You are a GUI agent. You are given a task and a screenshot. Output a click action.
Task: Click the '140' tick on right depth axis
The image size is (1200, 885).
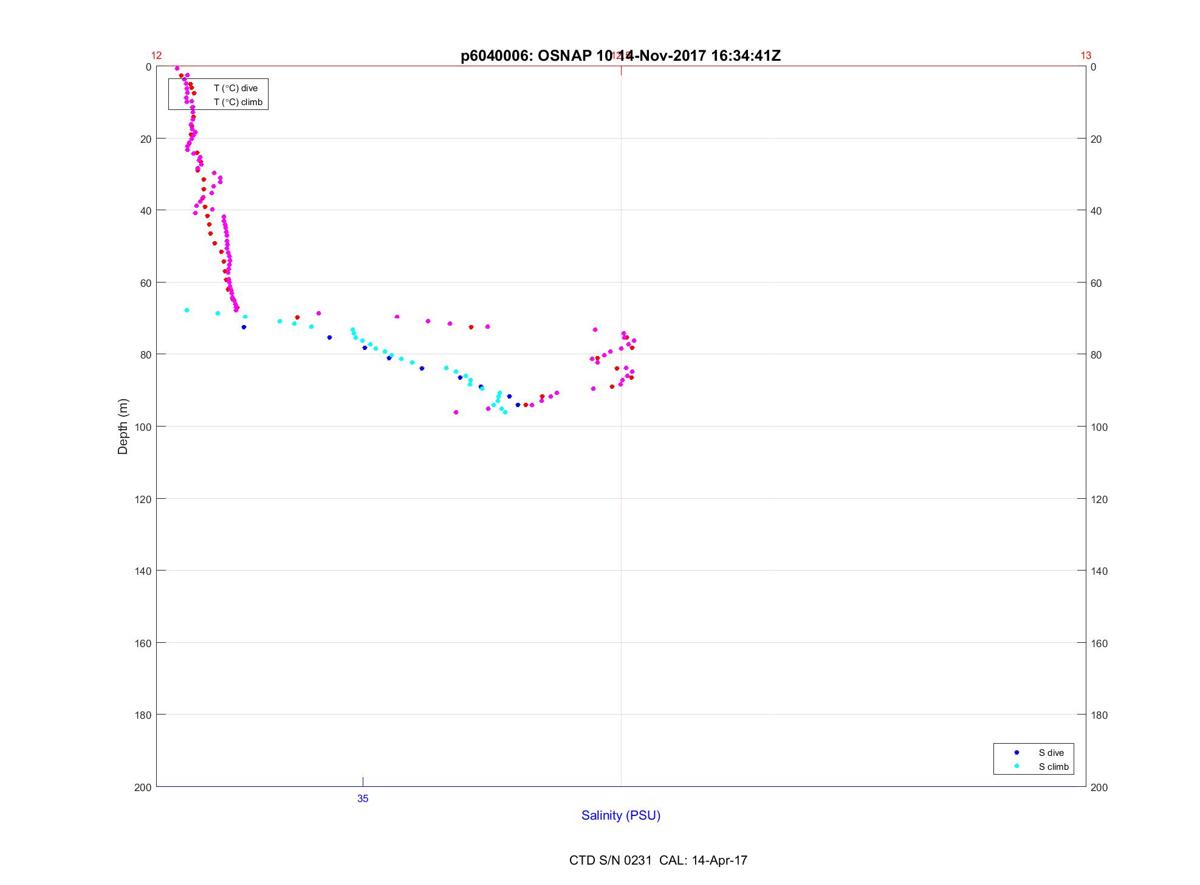1100,571
